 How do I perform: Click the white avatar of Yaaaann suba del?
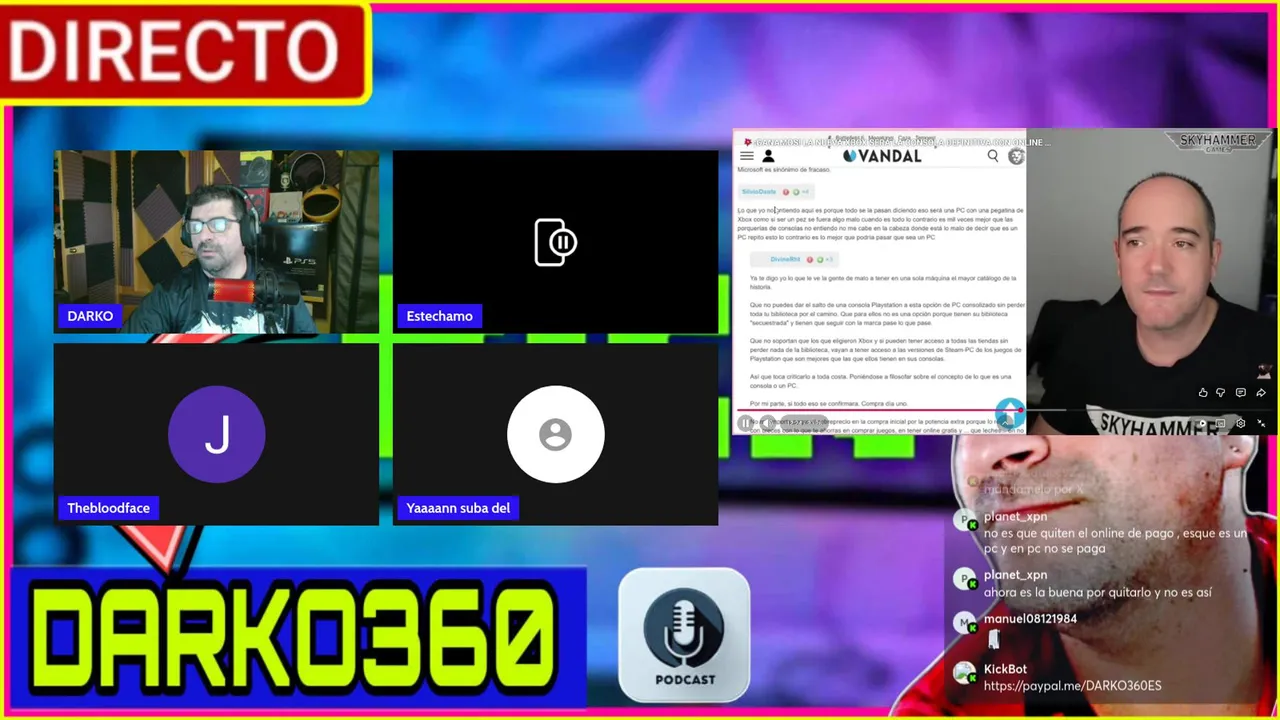point(555,434)
